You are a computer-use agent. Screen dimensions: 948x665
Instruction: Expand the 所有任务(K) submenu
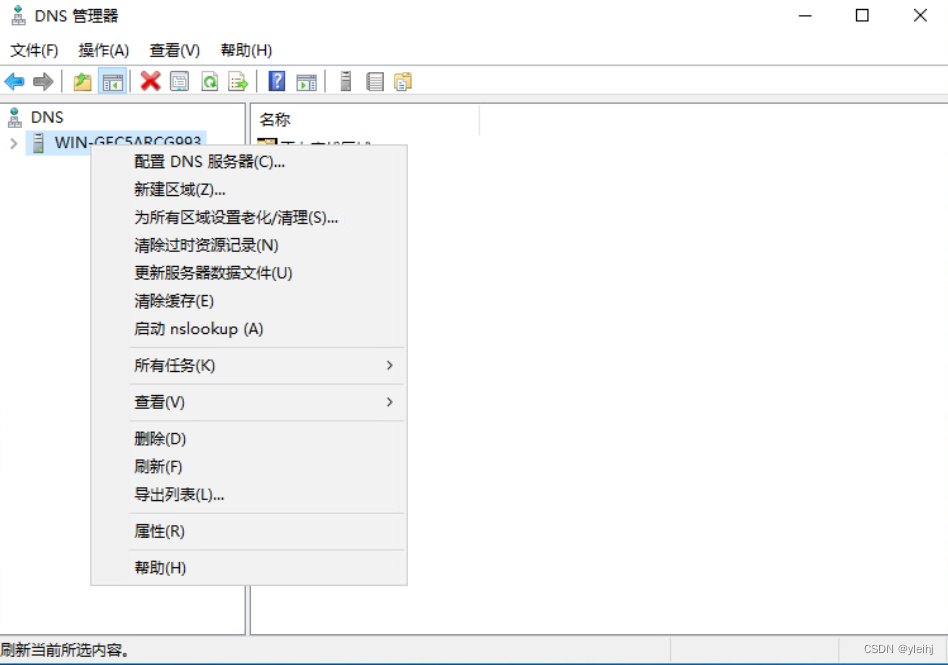pyautogui.click(x=249, y=366)
